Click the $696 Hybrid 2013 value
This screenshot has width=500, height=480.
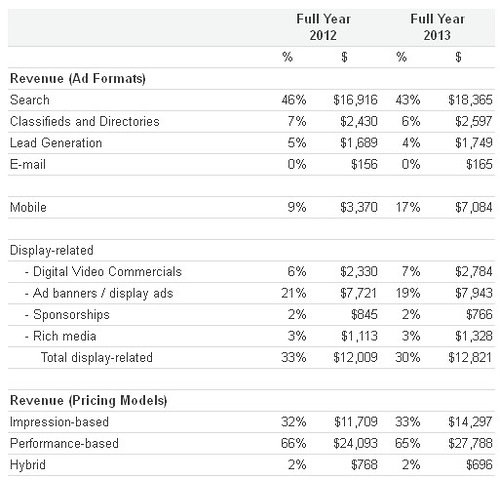479,465
